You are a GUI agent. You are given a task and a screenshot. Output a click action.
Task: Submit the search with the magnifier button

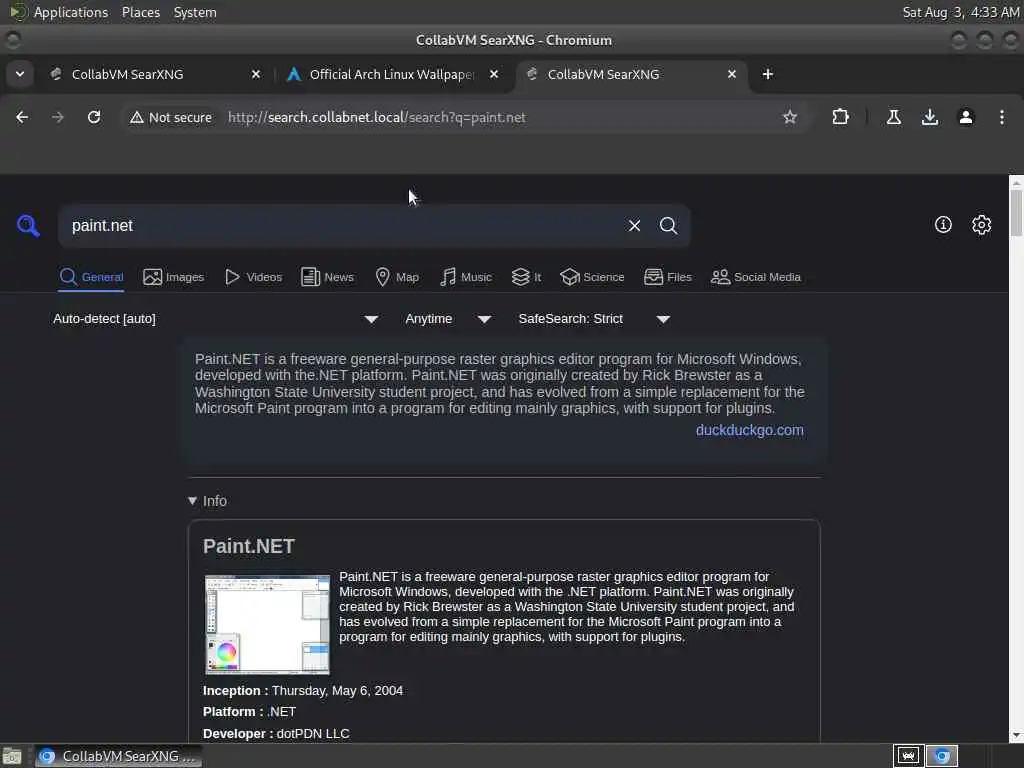(668, 225)
